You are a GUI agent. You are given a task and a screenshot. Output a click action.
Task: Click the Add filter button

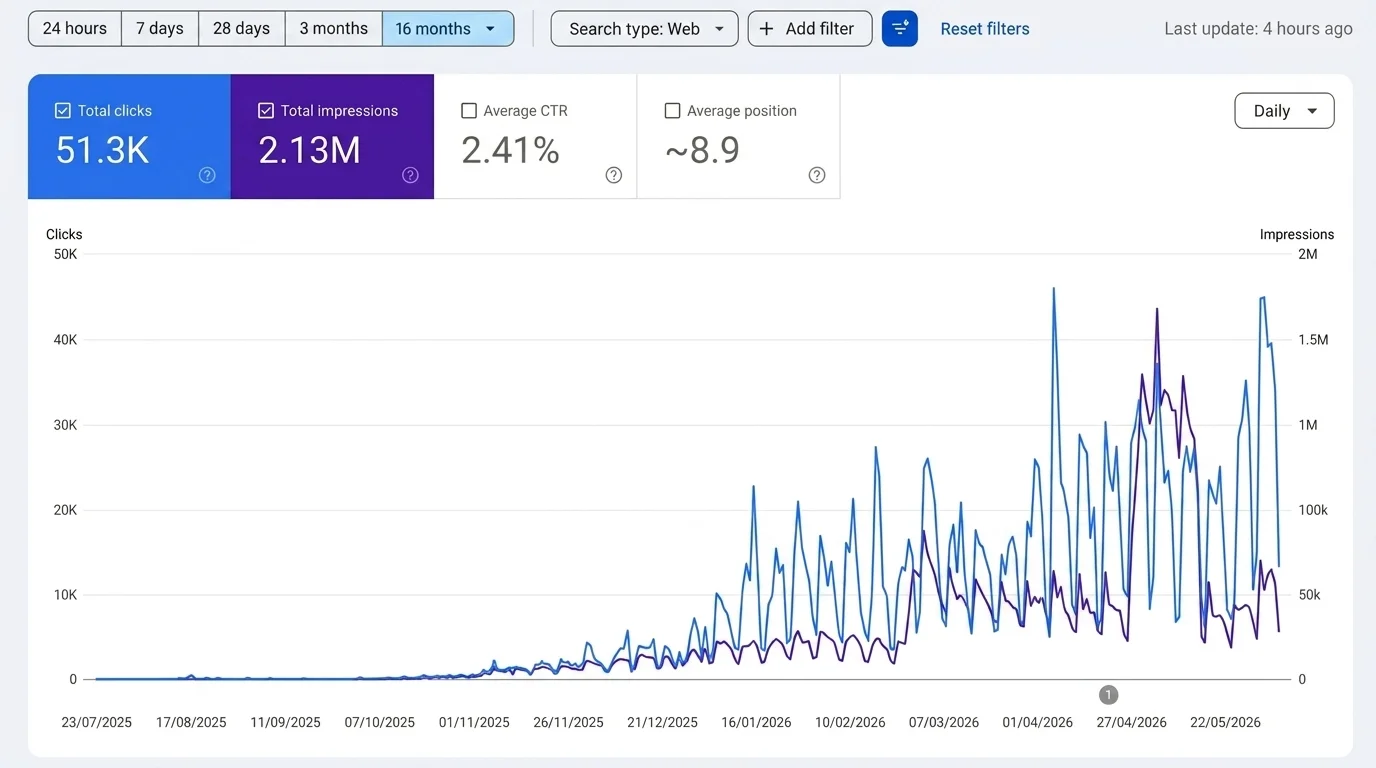[810, 29]
